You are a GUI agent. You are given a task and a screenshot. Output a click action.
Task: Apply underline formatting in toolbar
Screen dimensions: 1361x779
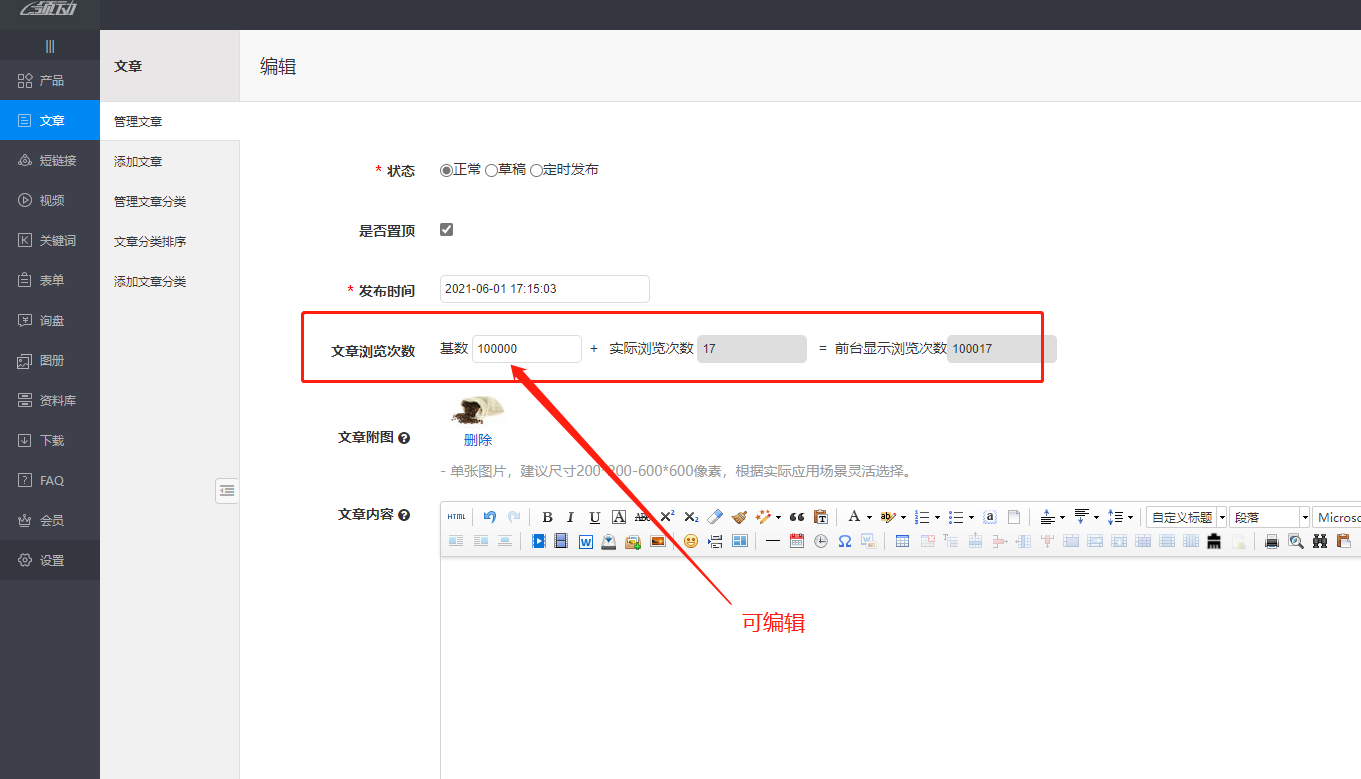594,517
